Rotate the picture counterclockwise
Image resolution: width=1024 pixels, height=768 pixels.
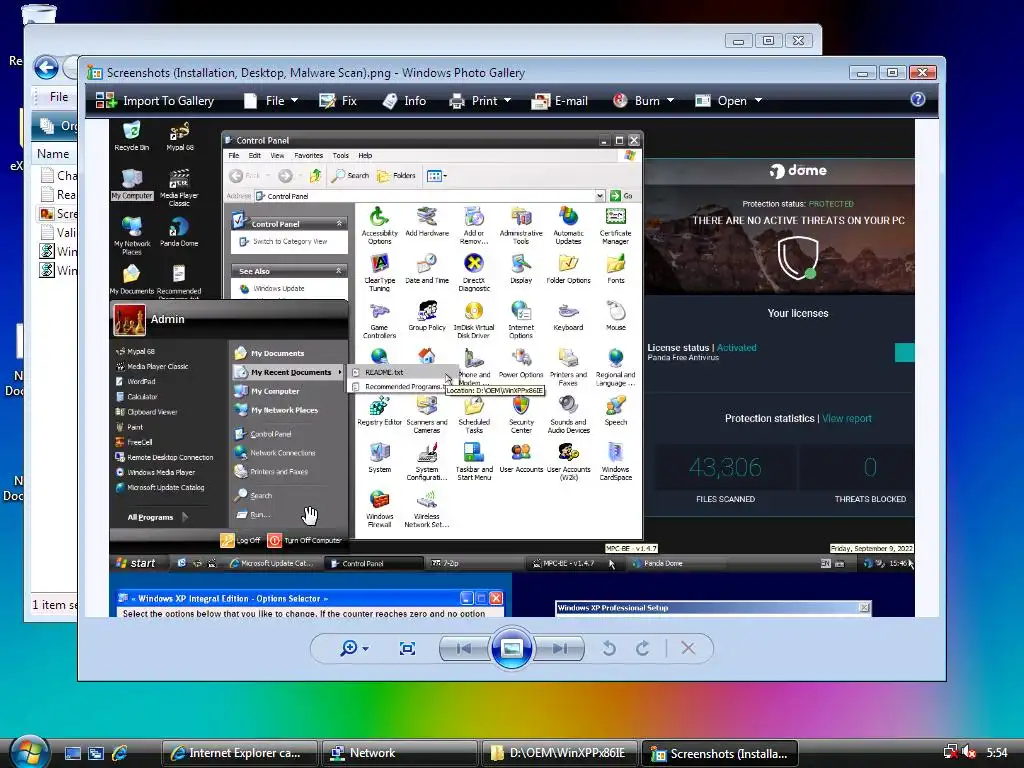click(x=609, y=648)
